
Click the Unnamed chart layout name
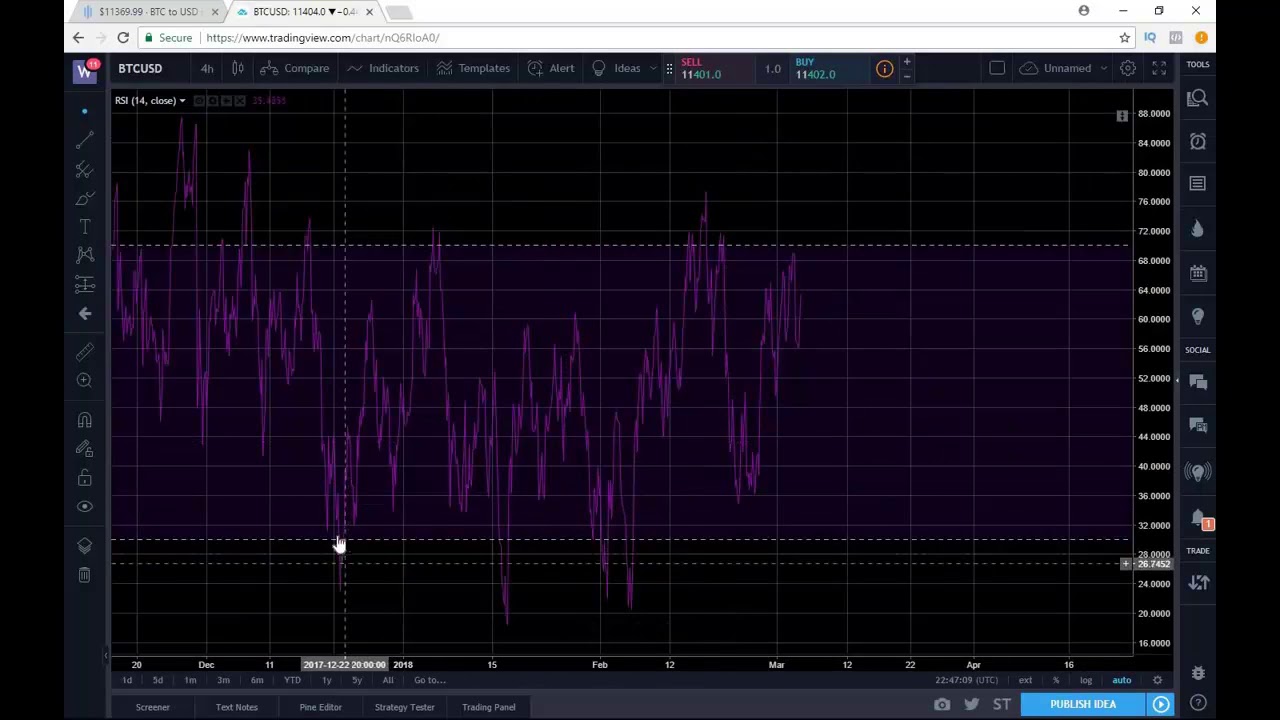(x=1067, y=68)
